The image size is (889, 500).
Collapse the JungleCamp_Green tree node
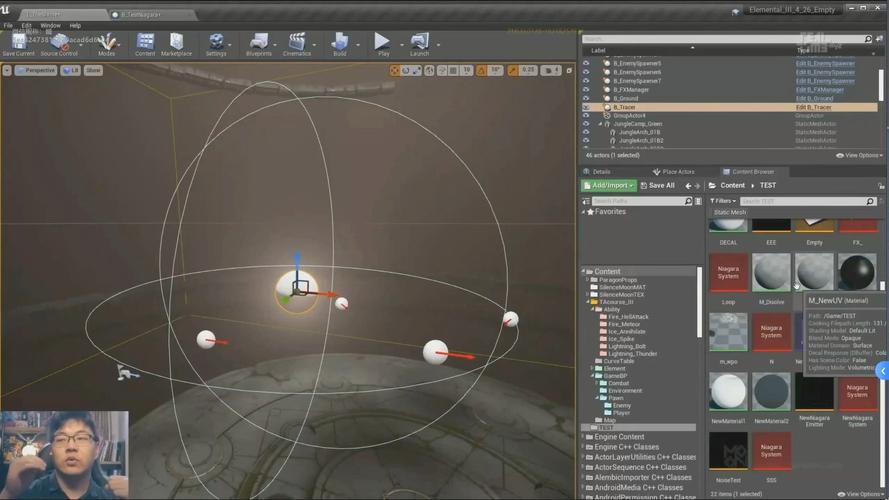[x=600, y=124]
